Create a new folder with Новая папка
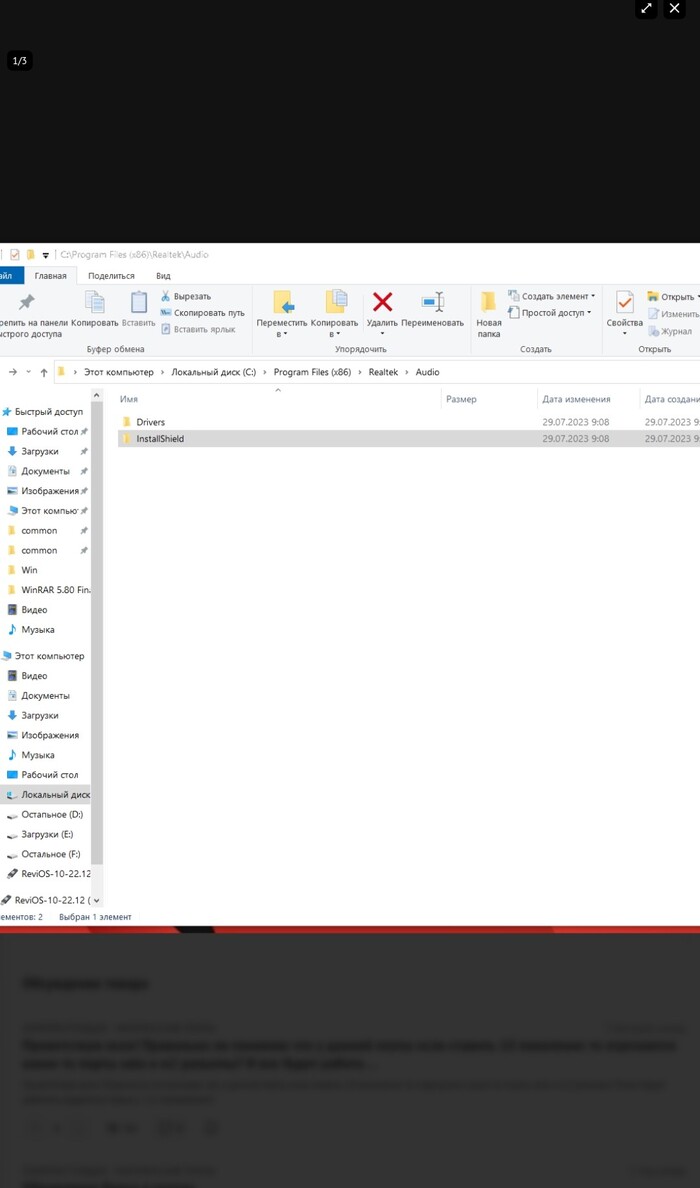 coord(488,313)
